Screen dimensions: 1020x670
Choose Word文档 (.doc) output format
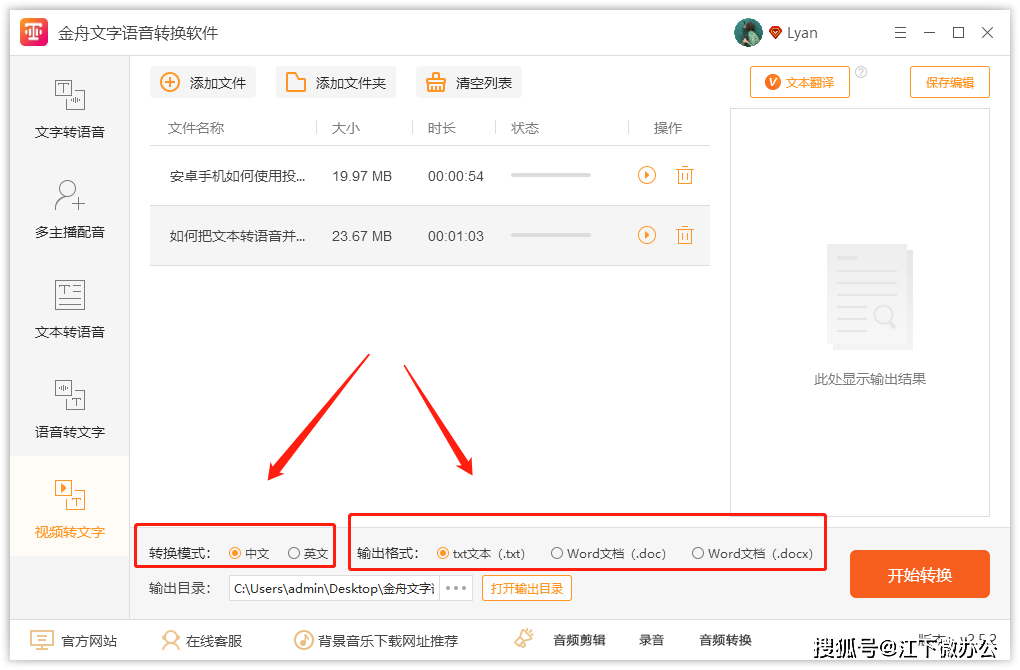coord(608,554)
